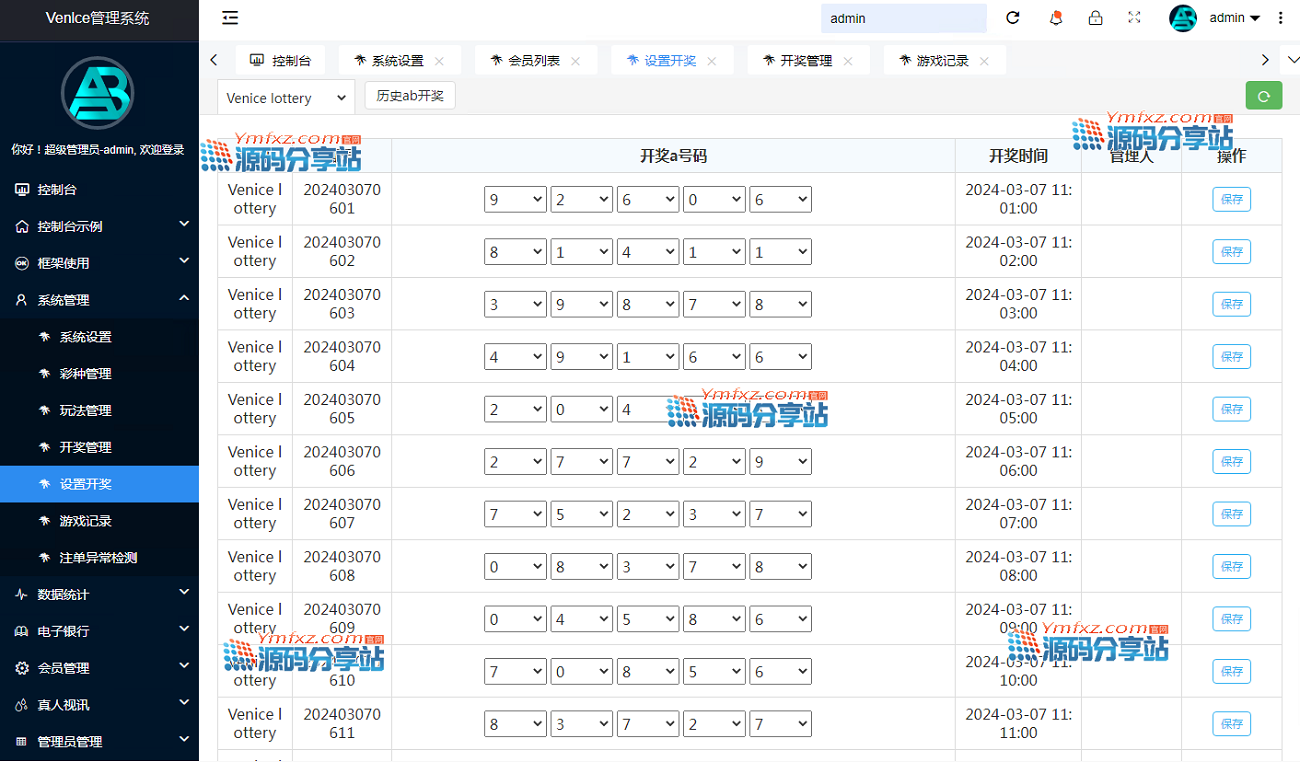This screenshot has width=1300, height=762.
Task: Open the admin user dropdown
Action: click(1234, 18)
